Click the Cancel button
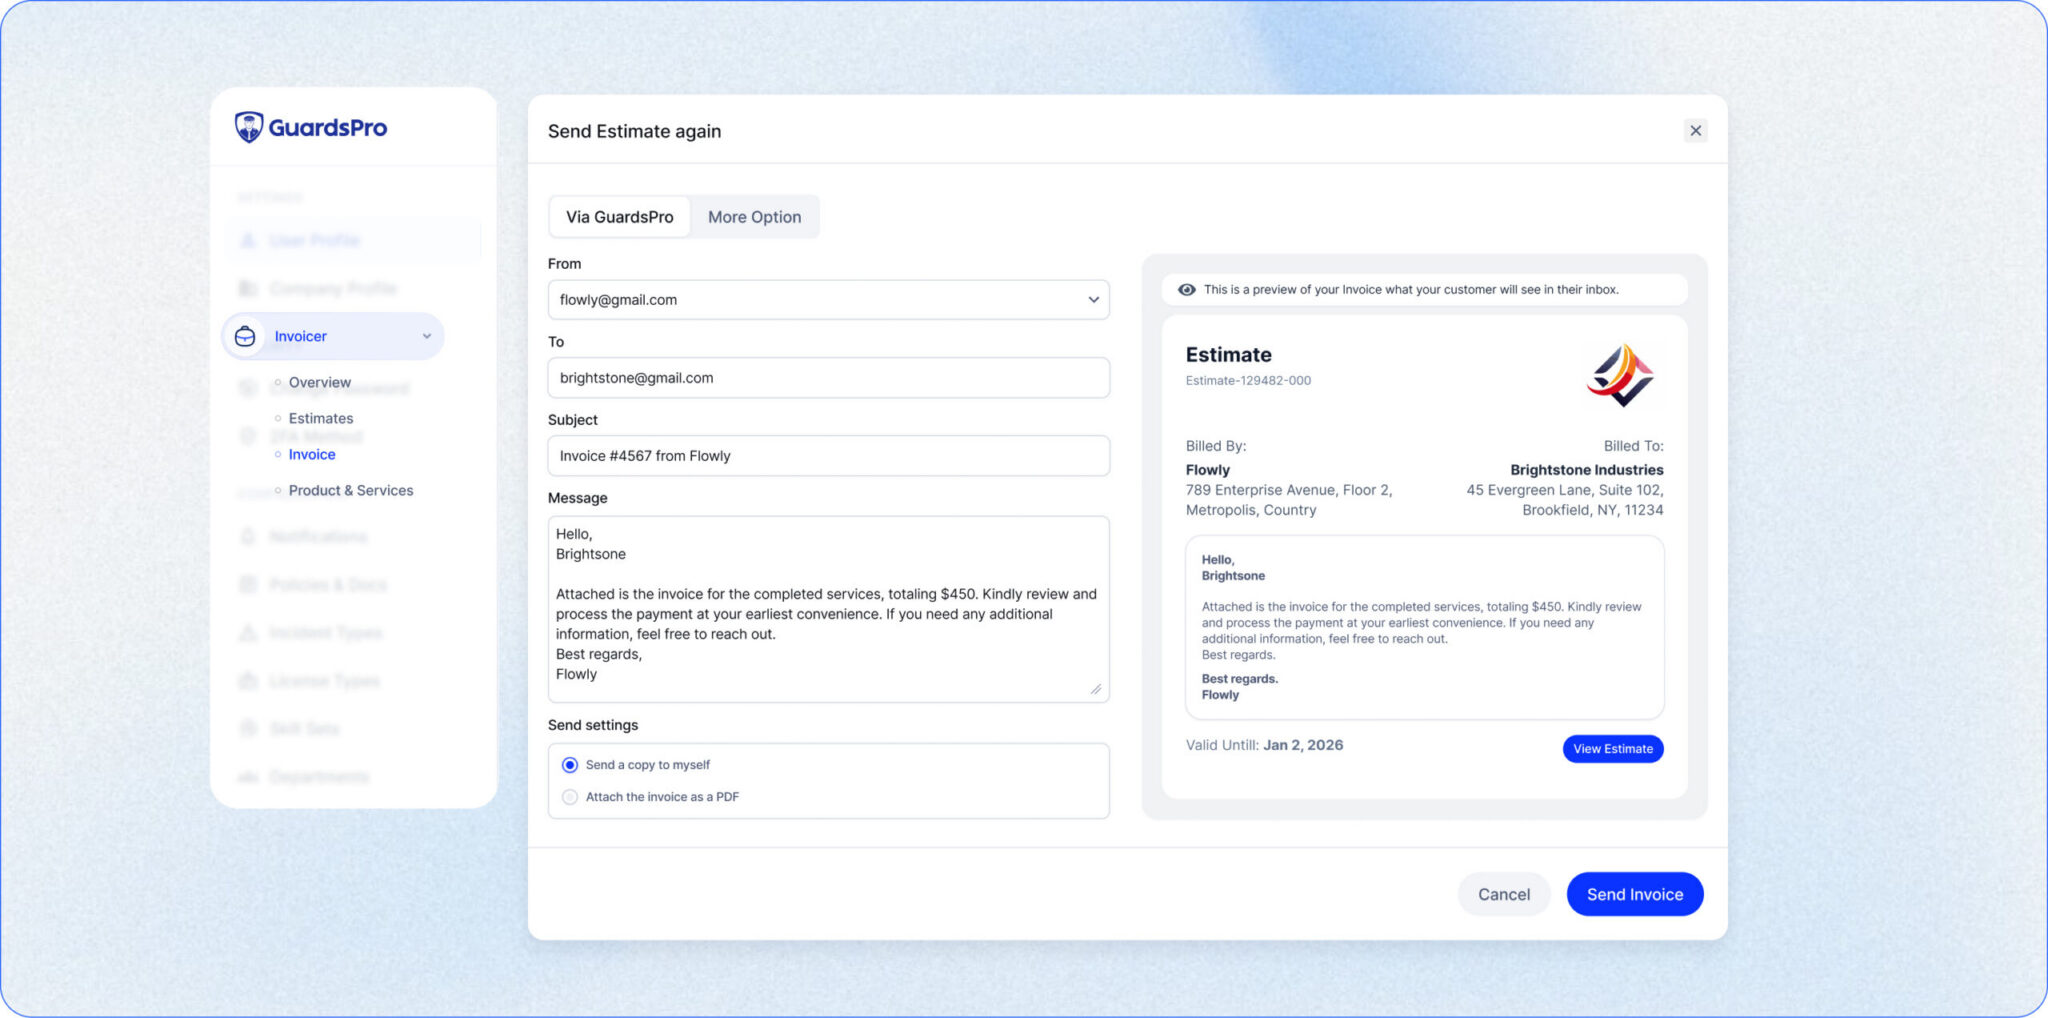 pos(1503,894)
